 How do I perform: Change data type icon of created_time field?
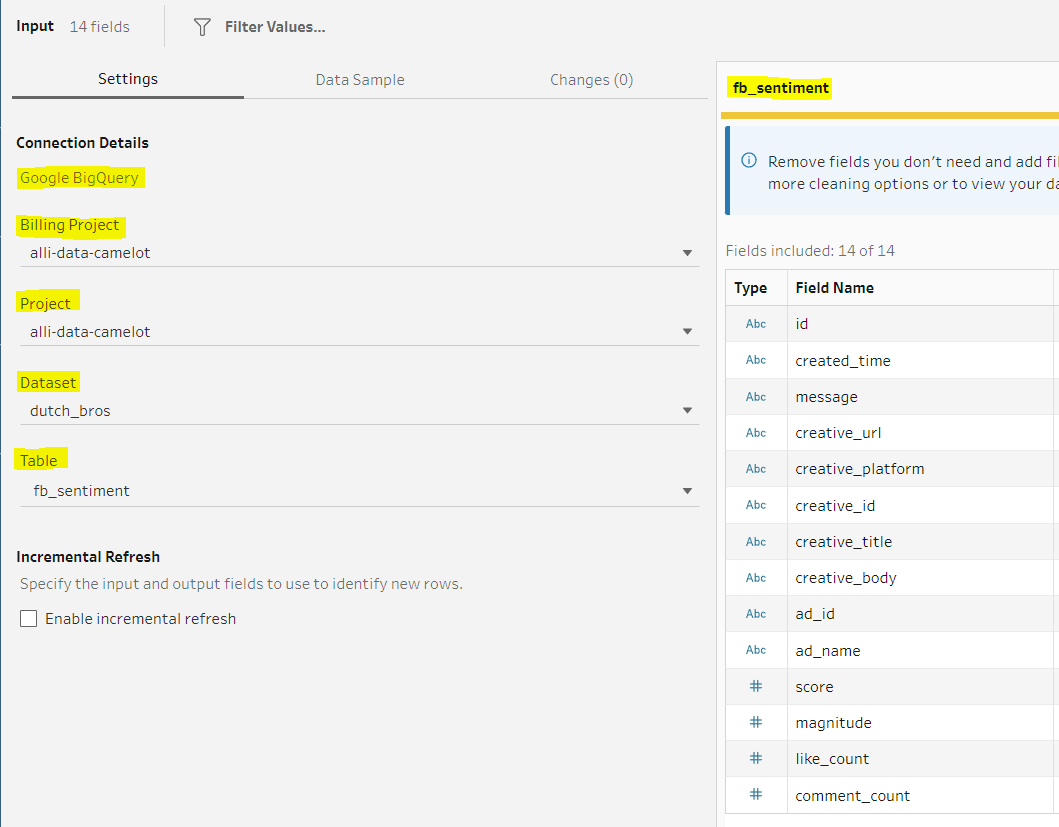point(756,360)
